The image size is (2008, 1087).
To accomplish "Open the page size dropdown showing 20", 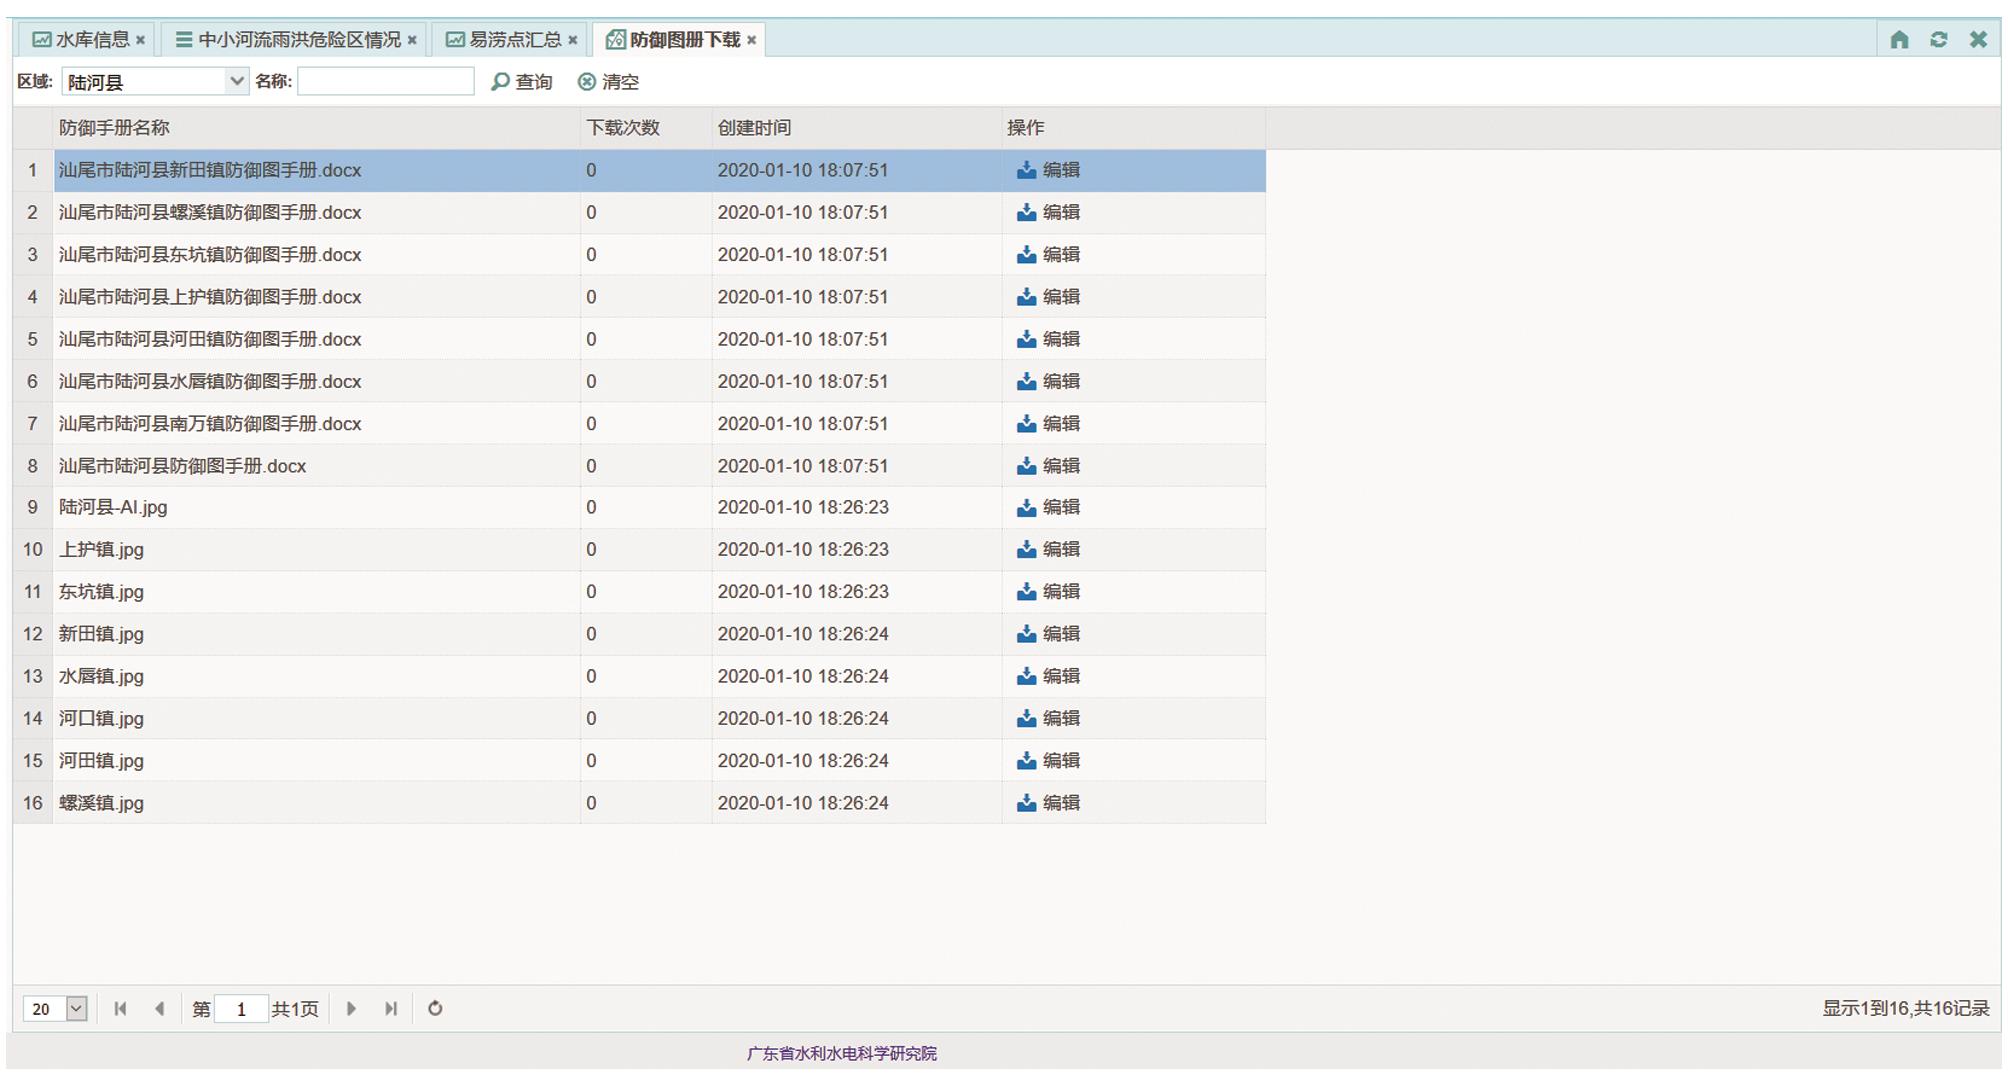I will click(76, 1009).
